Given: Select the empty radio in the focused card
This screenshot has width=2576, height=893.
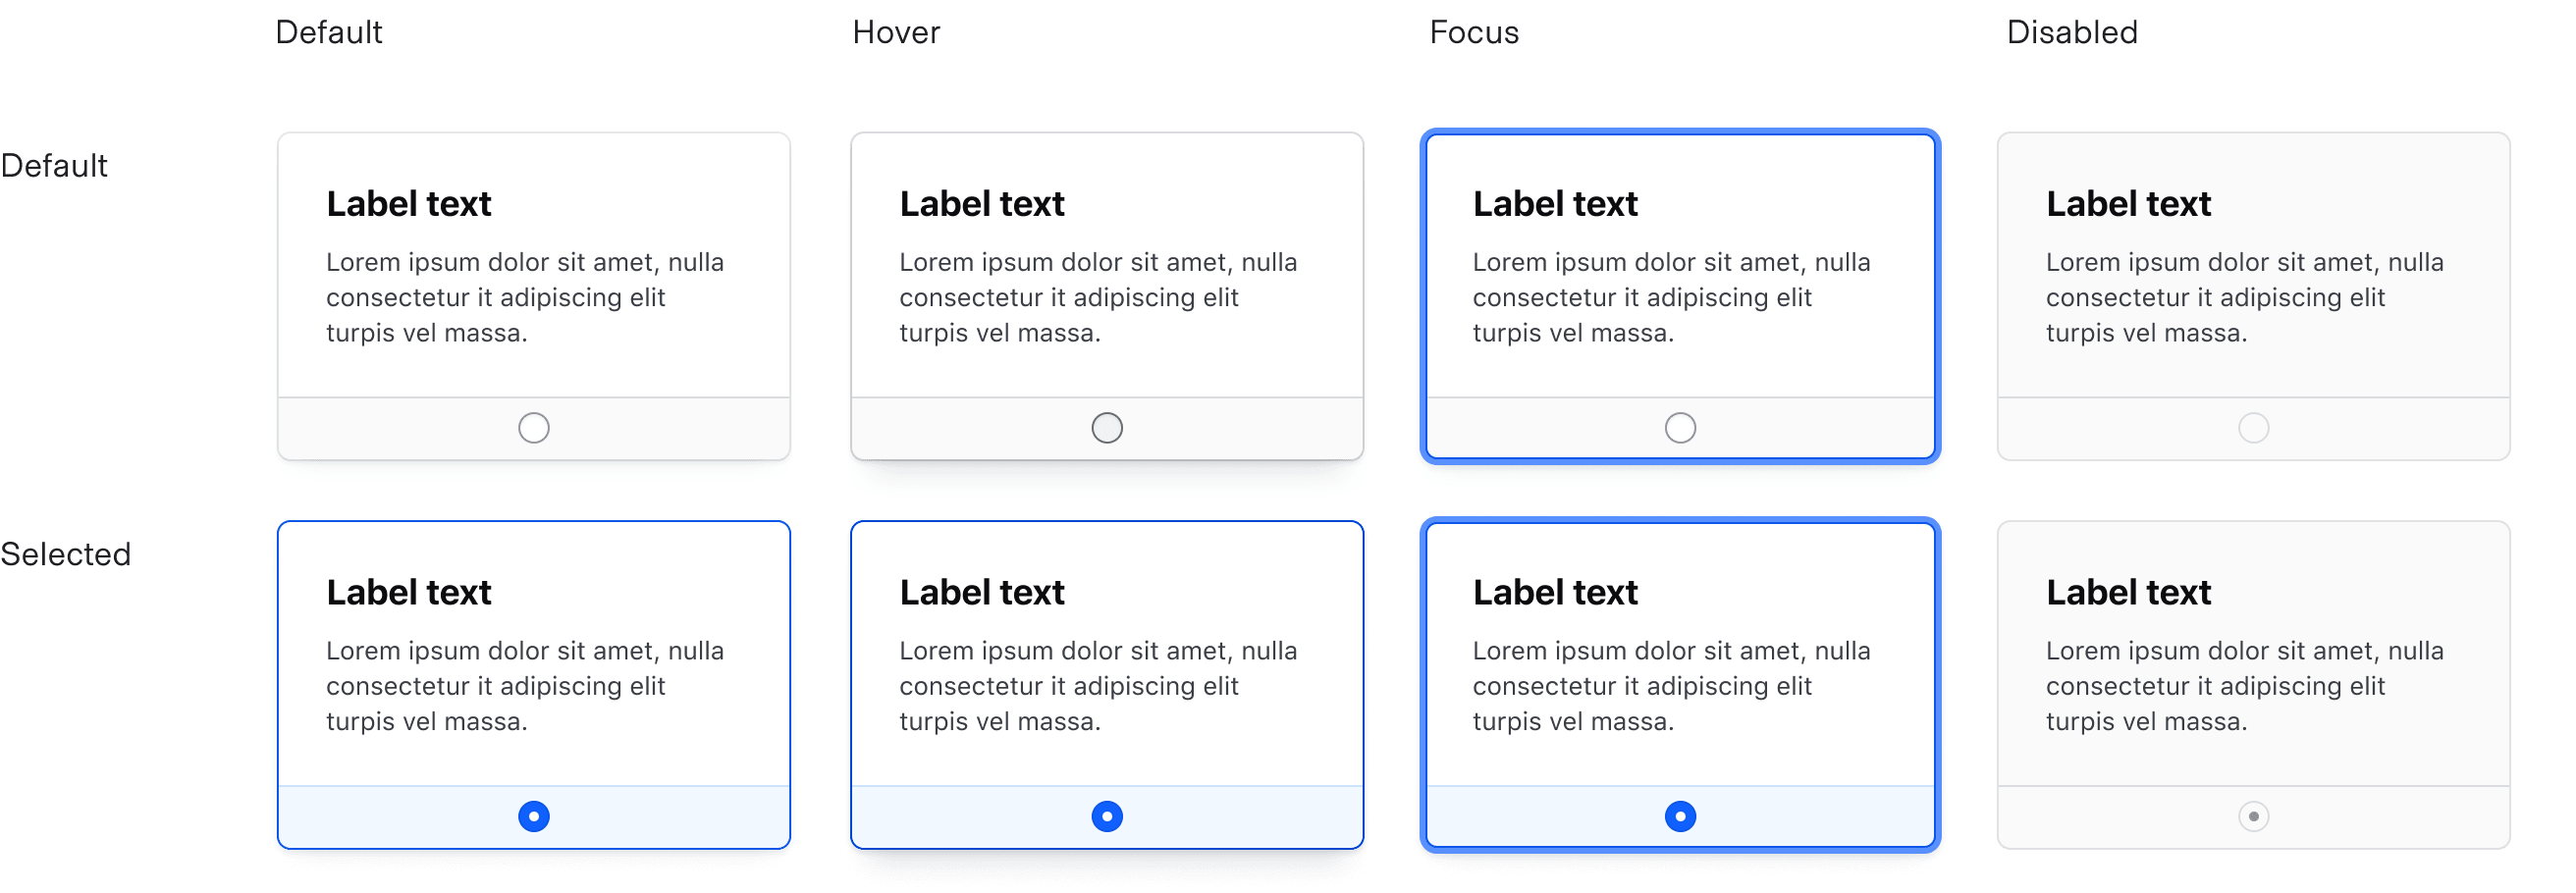Looking at the screenshot, I should [x=1680, y=428].
